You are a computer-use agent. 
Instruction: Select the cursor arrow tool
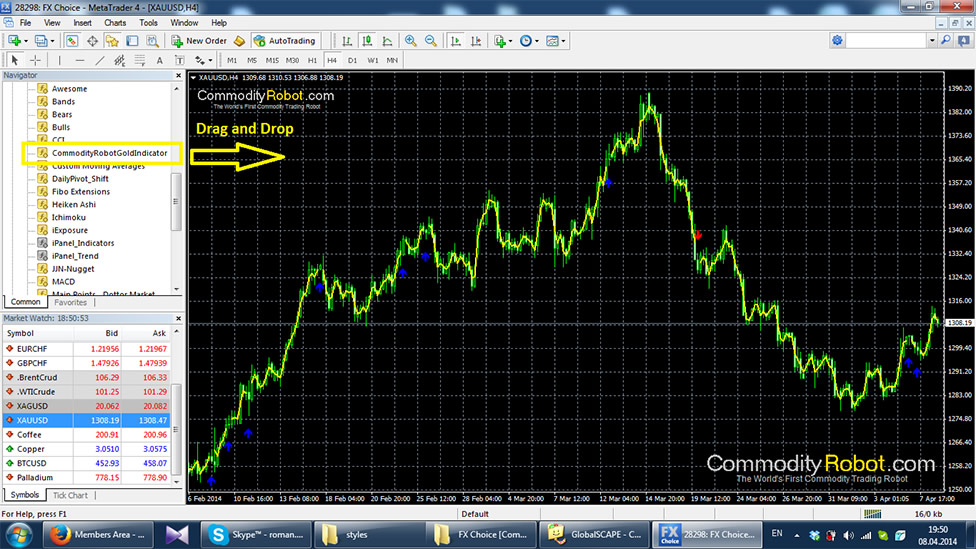point(15,60)
